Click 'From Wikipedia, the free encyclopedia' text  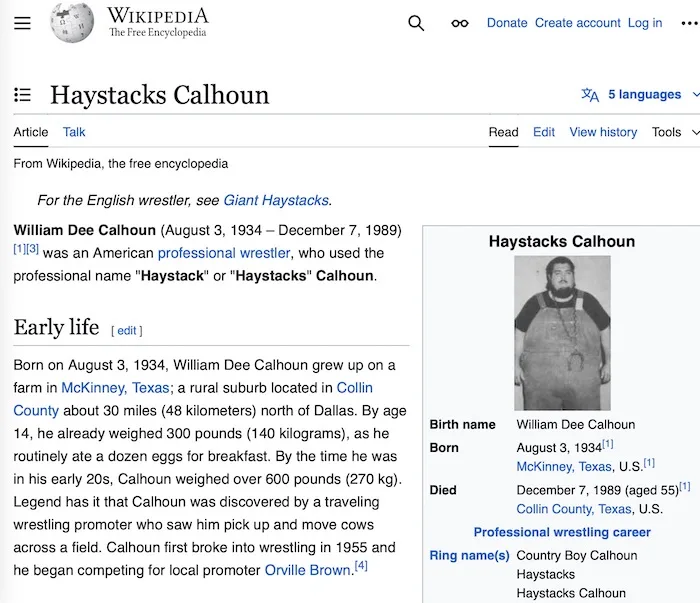(x=121, y=164)
